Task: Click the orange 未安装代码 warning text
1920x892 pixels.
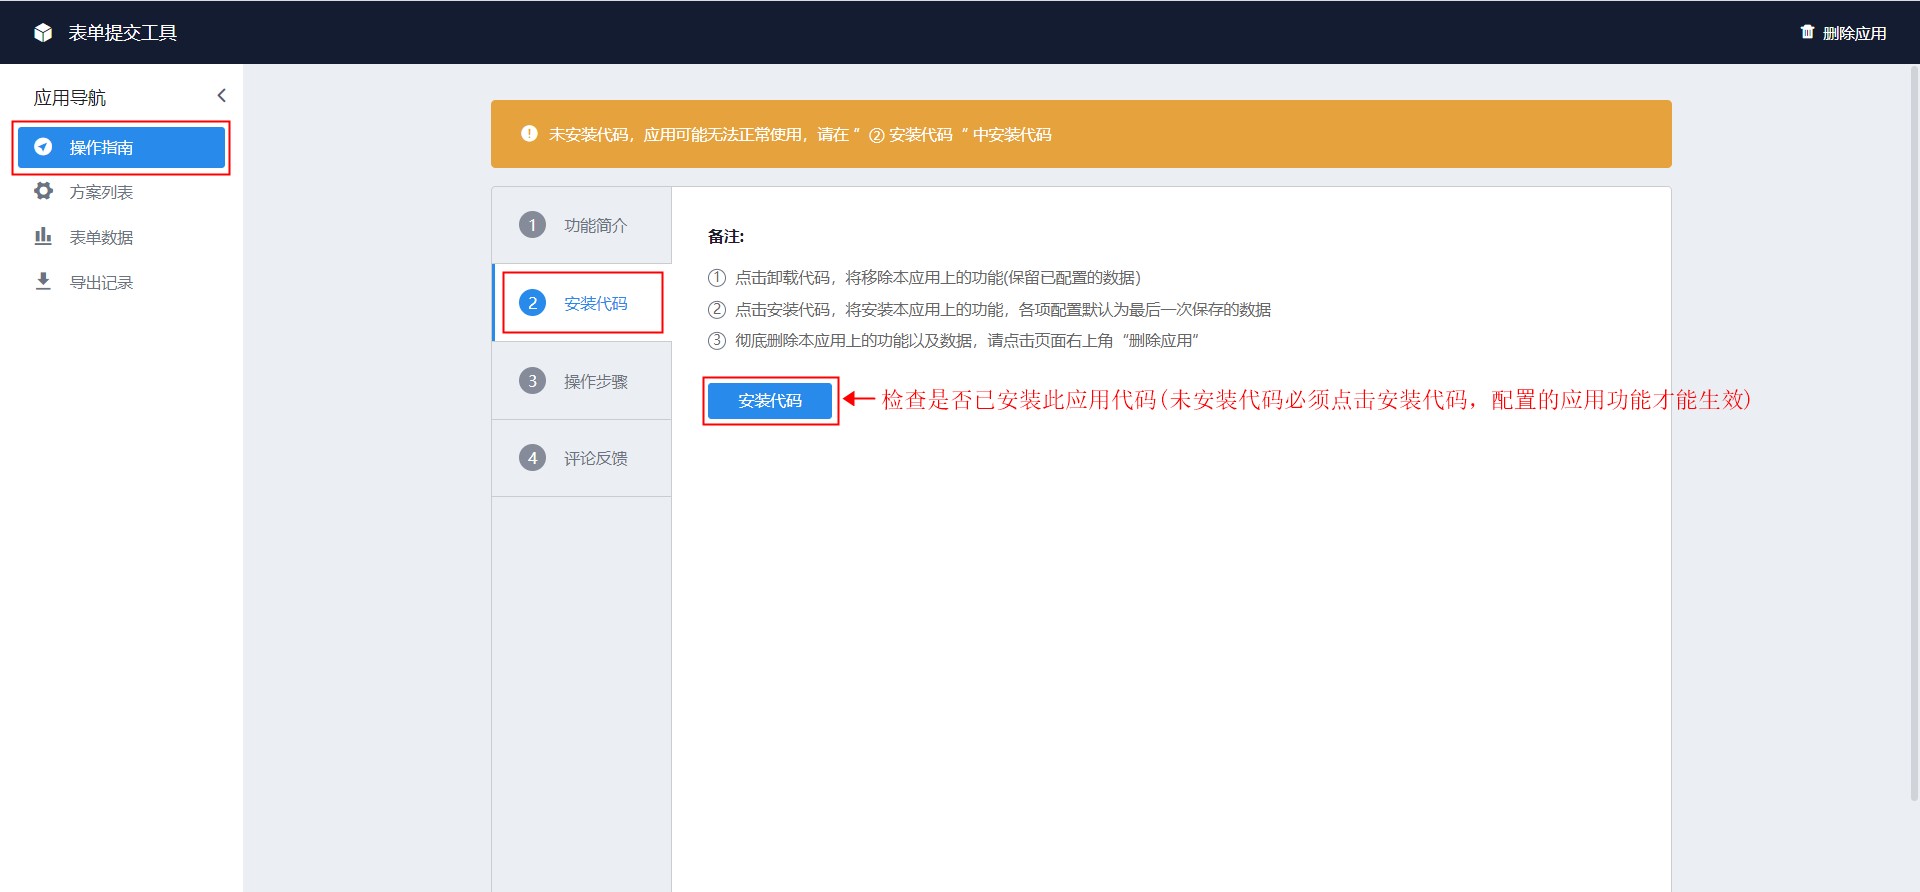Action: [800, 135]
